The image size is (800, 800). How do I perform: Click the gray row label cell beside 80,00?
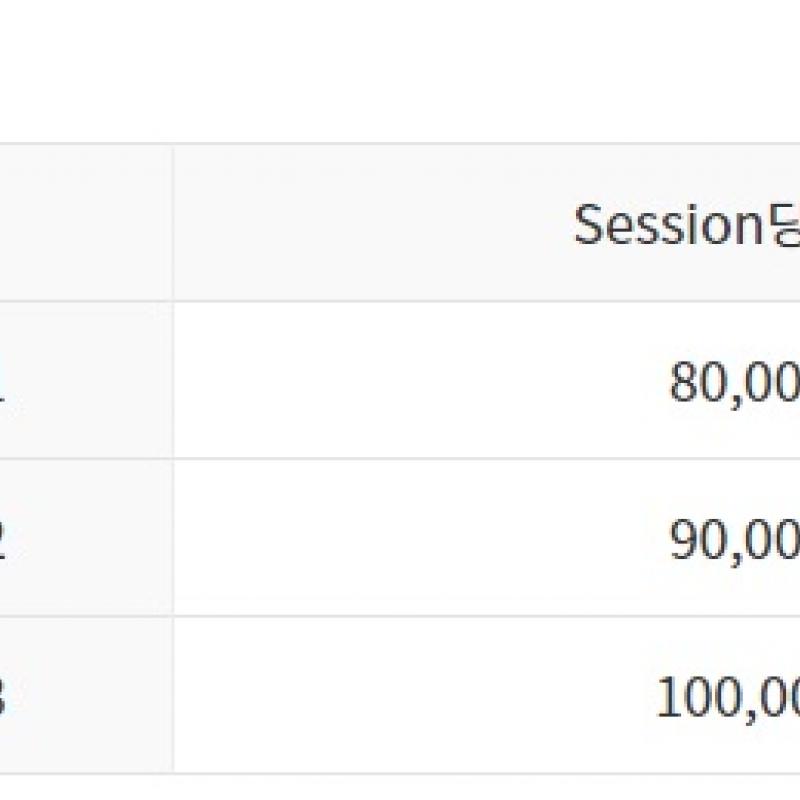(x=86, y=380)
